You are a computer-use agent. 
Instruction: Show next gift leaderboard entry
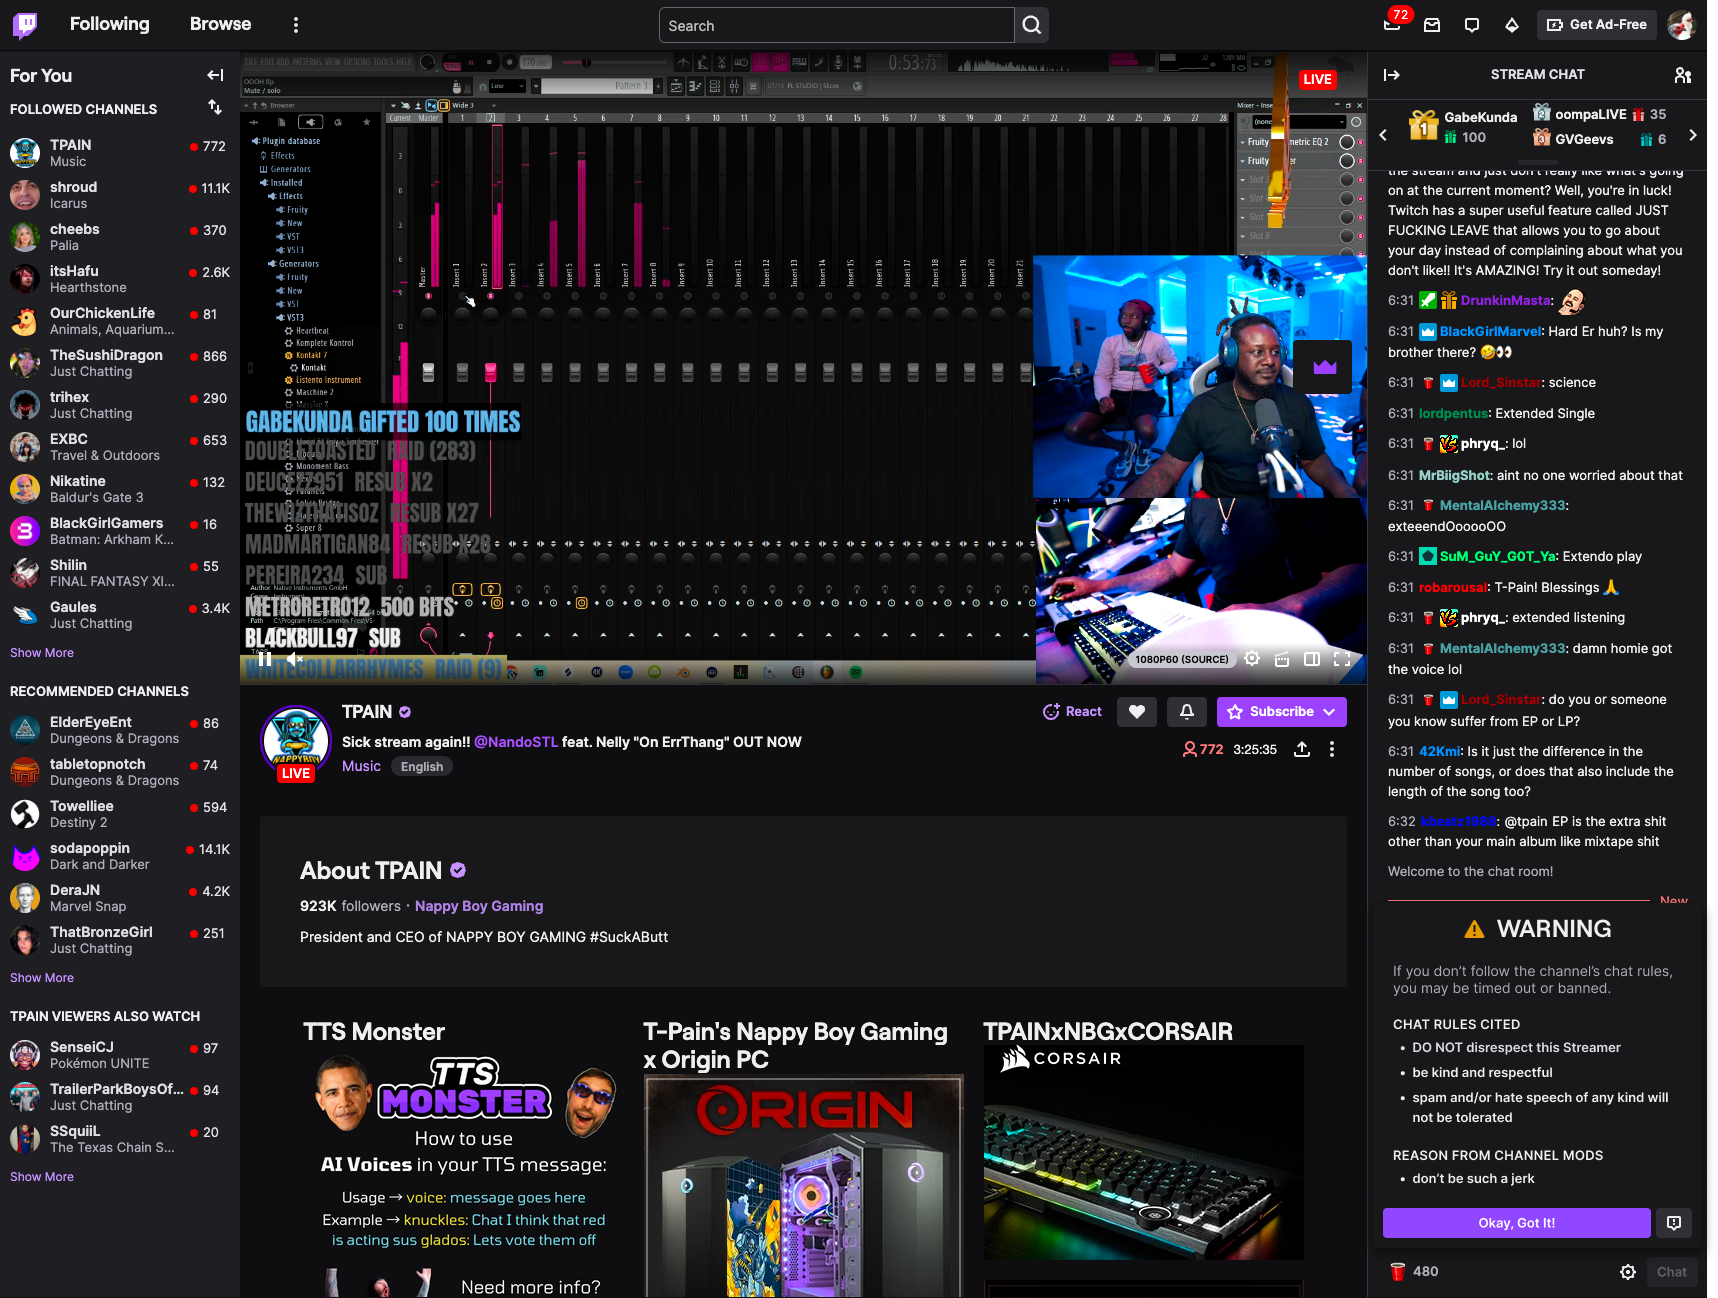1693,135
